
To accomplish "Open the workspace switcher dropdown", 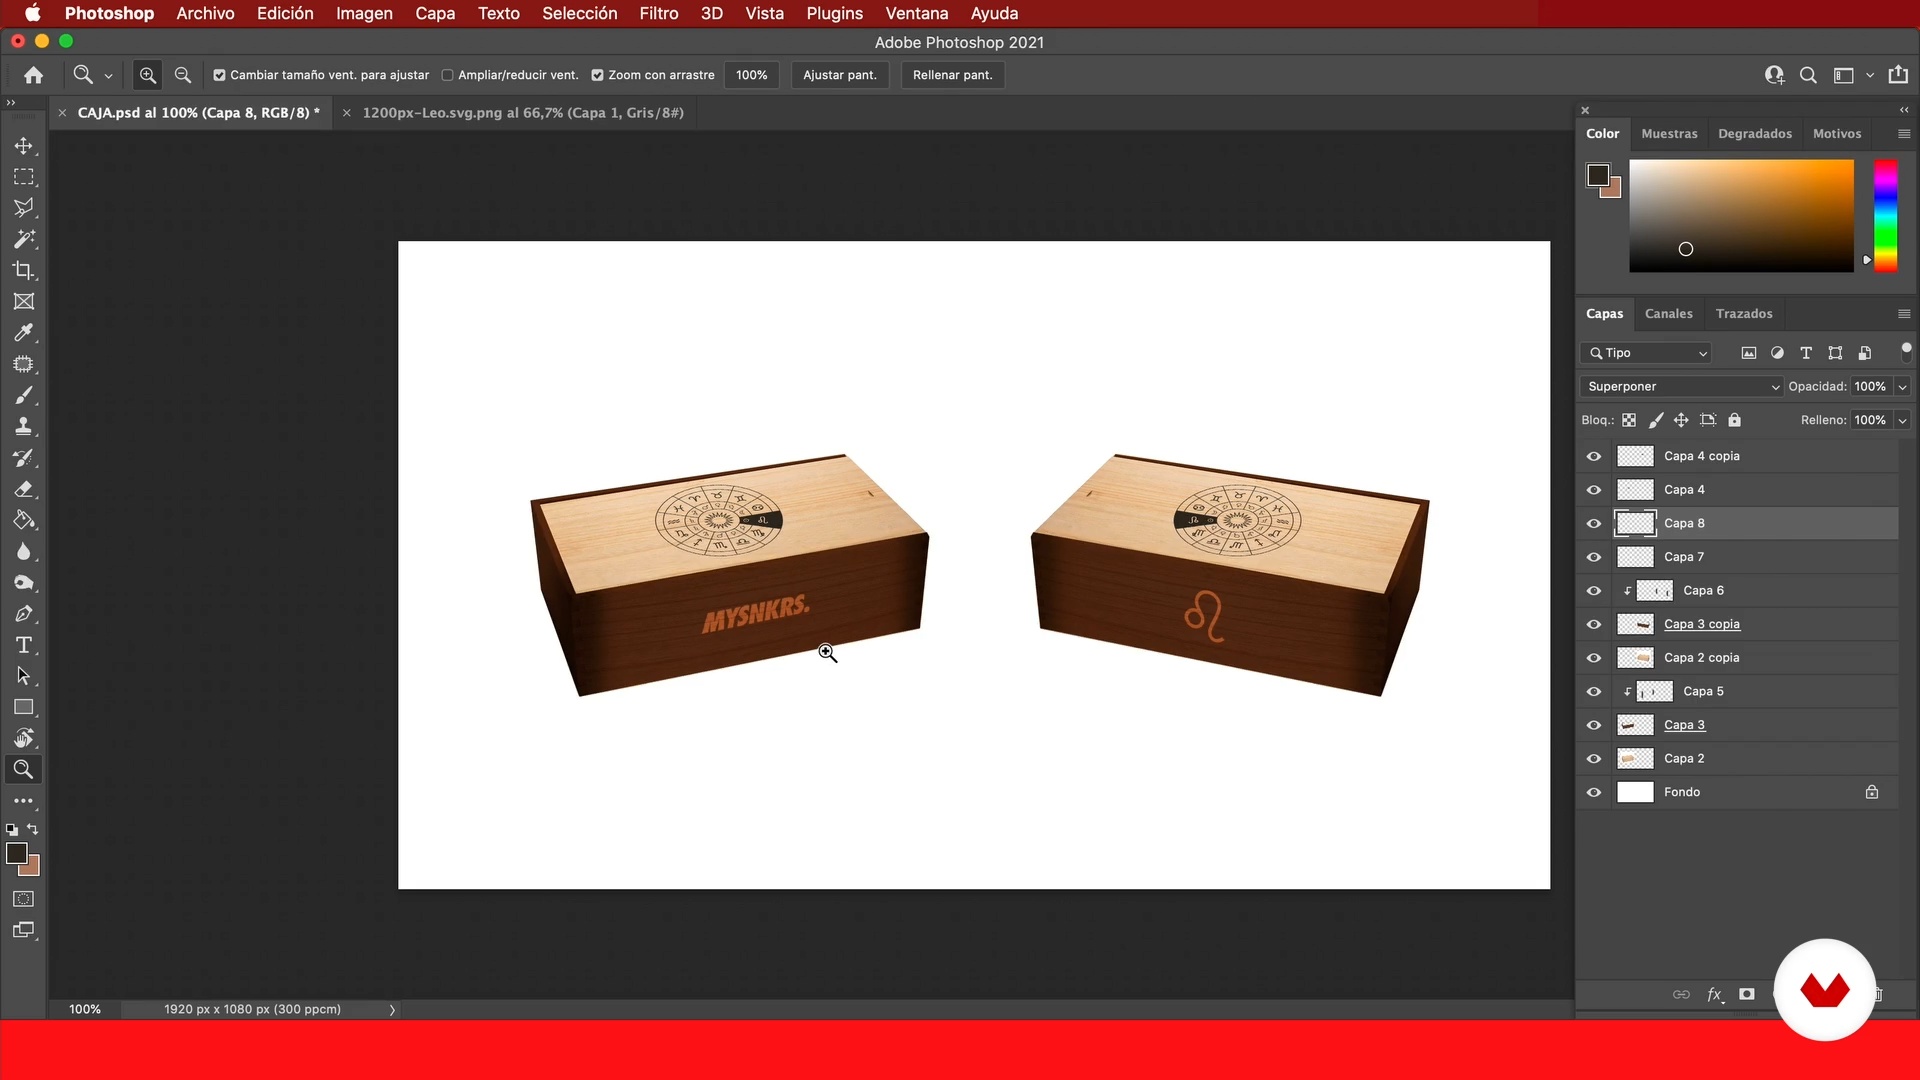I will click(1870, 75).
